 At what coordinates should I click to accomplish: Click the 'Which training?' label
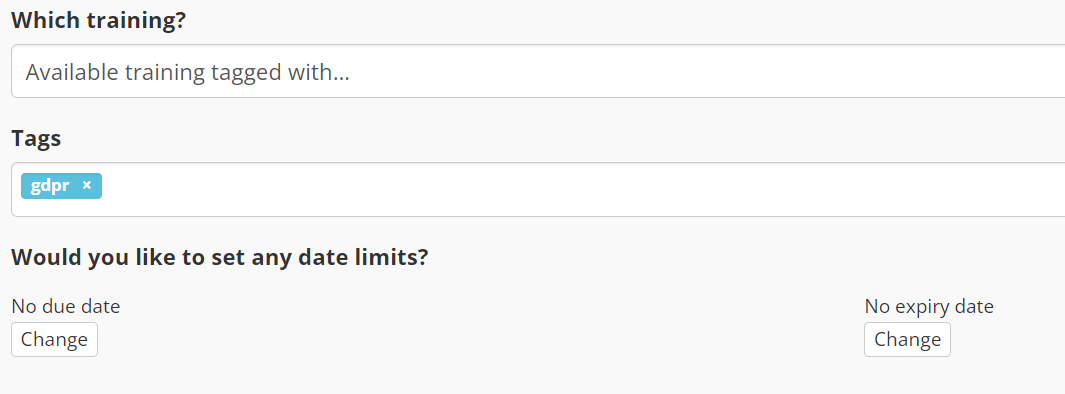pyautogui.click(x=98, y=20)
